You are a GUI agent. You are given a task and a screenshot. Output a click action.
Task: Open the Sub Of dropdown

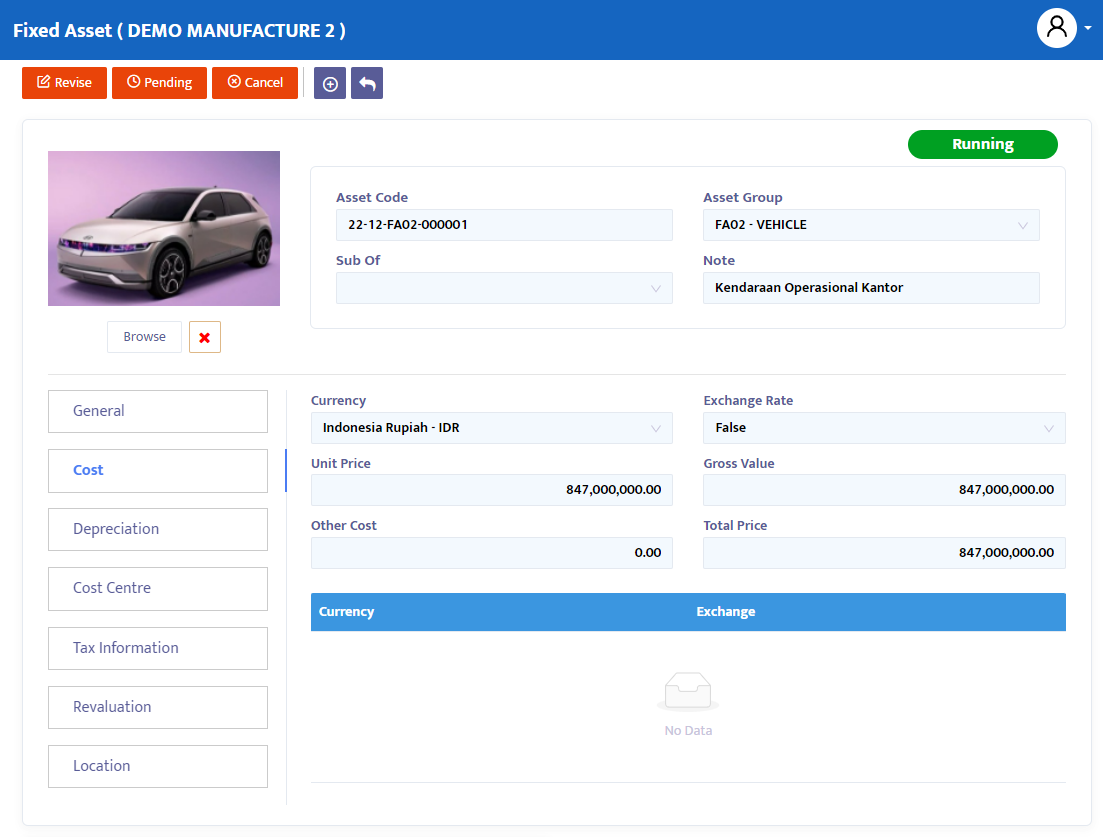[x=504, y=288]
